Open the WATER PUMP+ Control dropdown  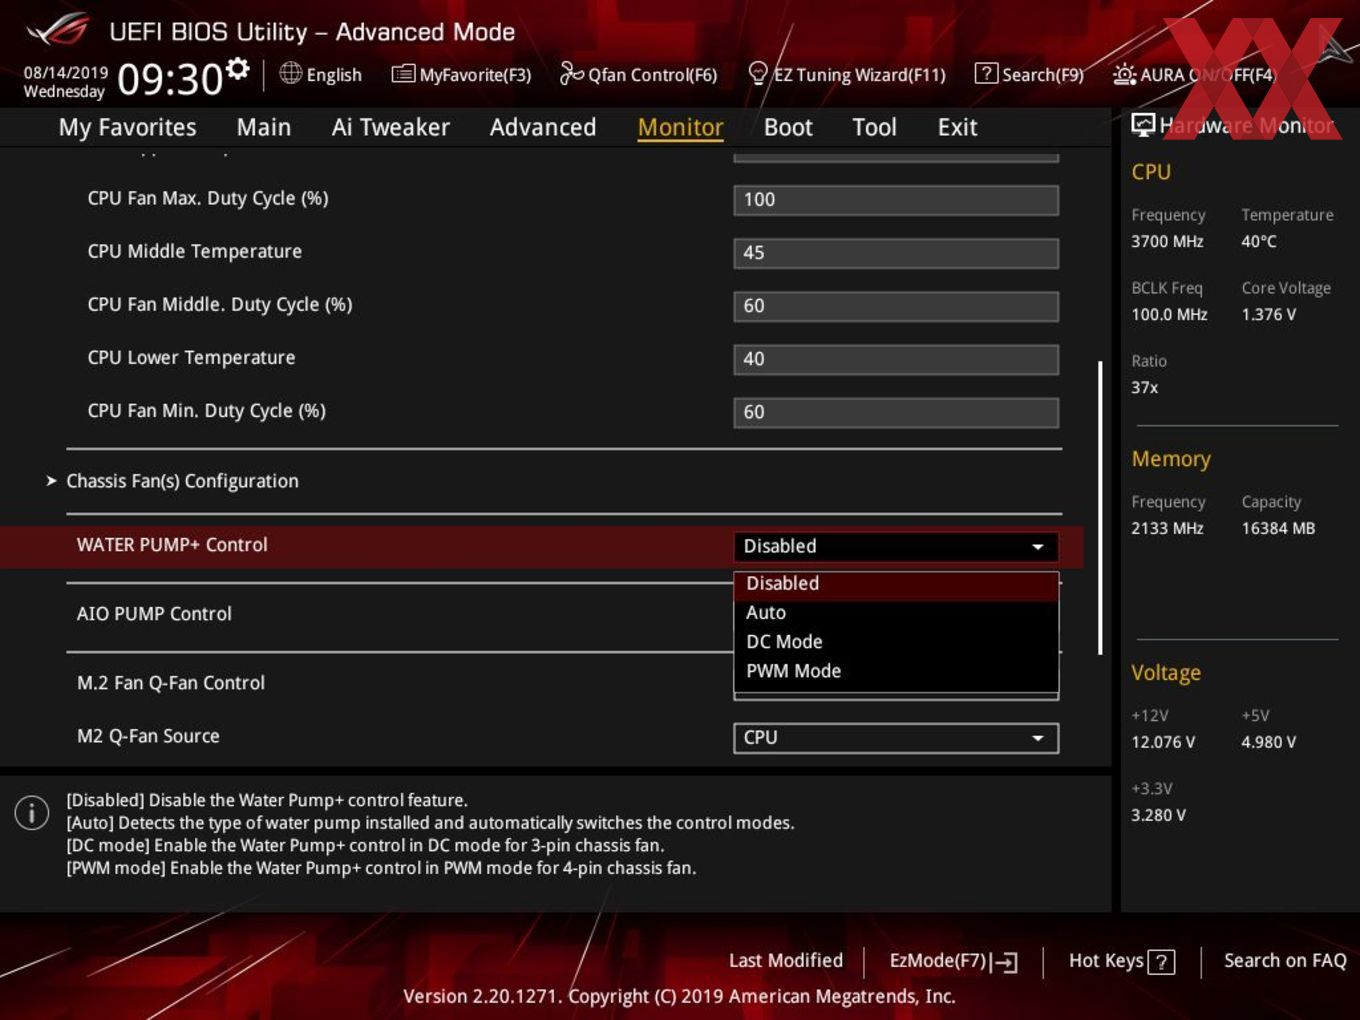click(x=895, y=546)
